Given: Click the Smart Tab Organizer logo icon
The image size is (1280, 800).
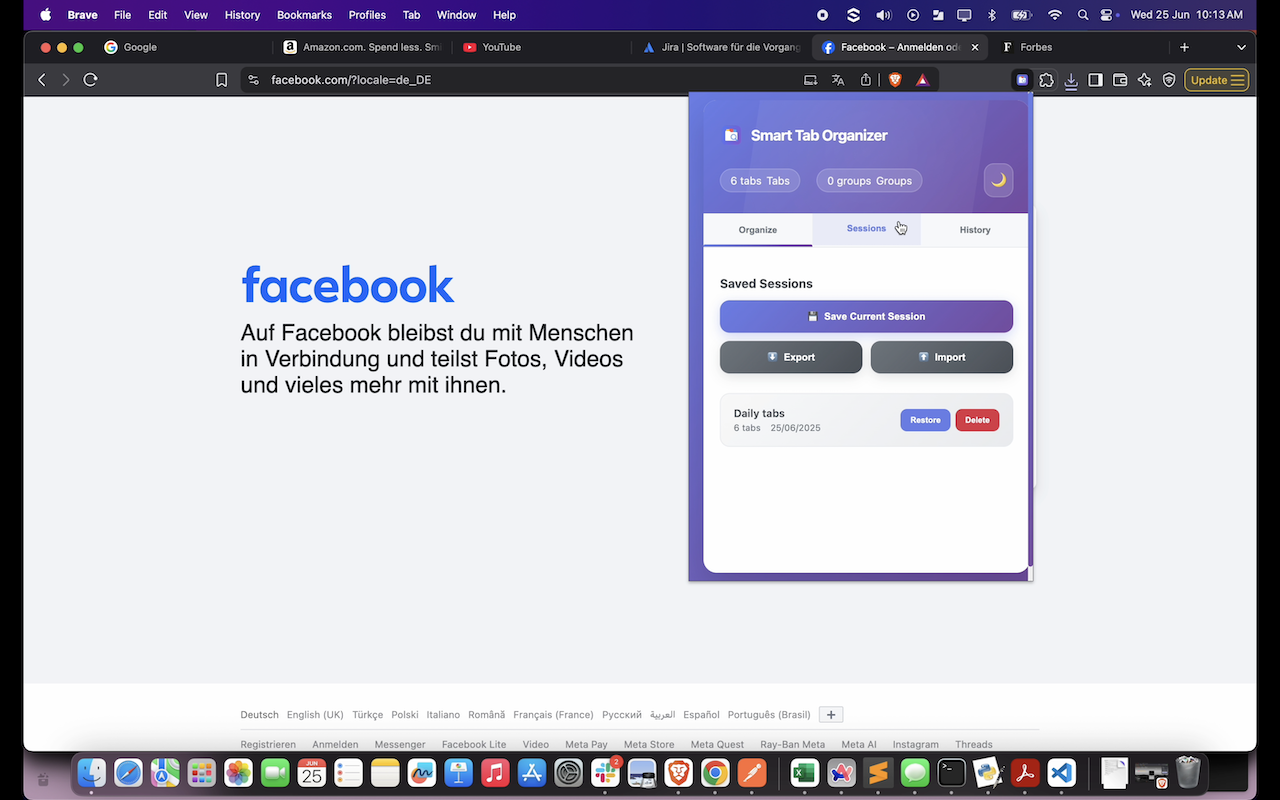Looking at the screenshot, I should [x=731, y=136].
